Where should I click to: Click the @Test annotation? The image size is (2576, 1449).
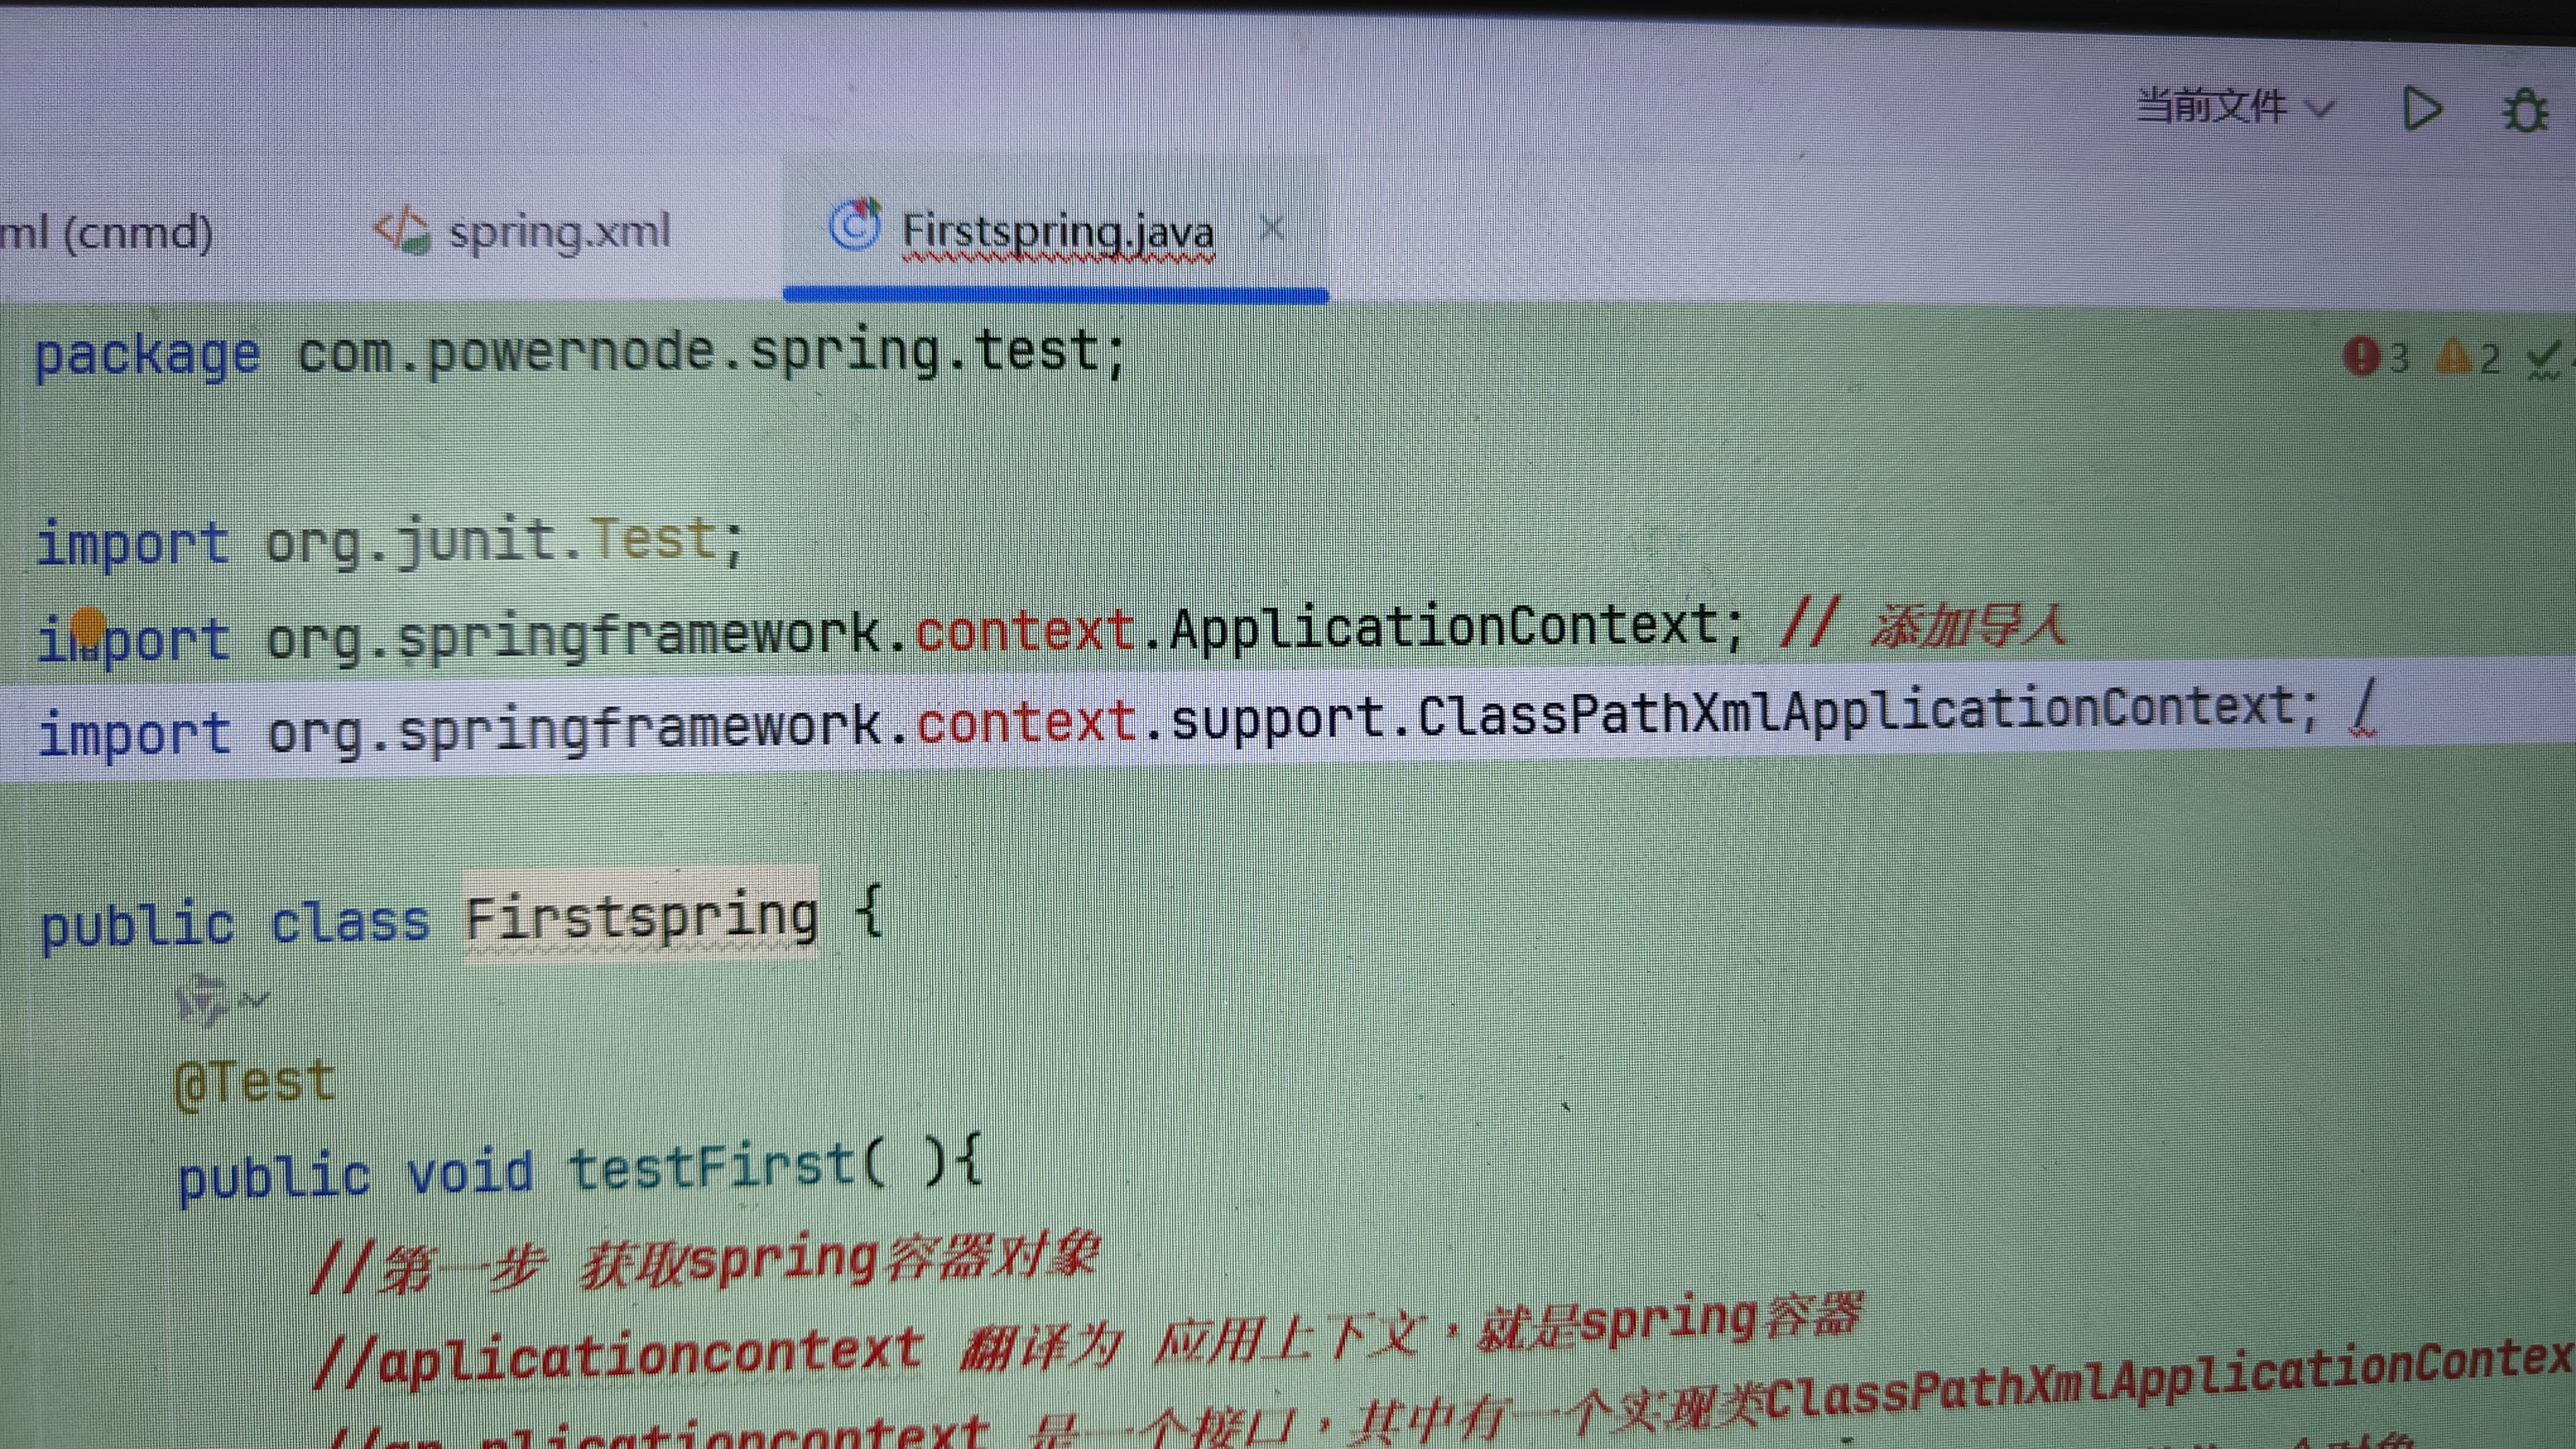254,1082
